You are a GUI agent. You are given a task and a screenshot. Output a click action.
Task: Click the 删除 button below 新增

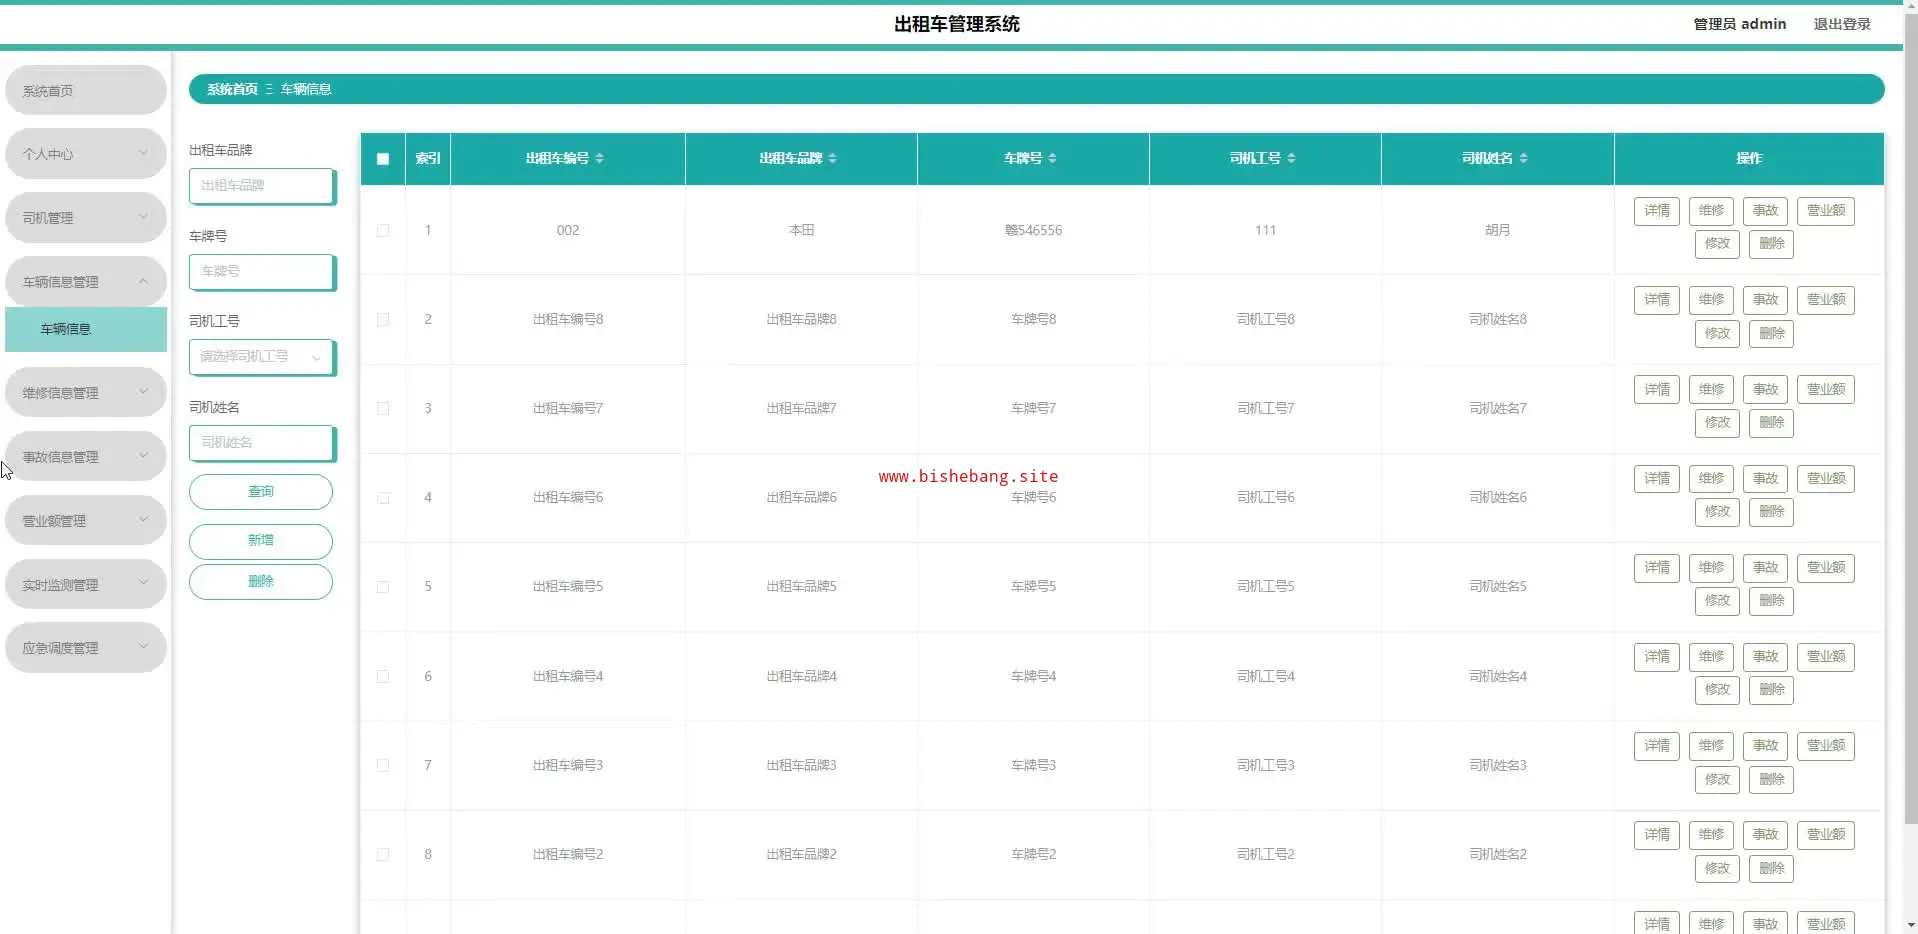261,582
